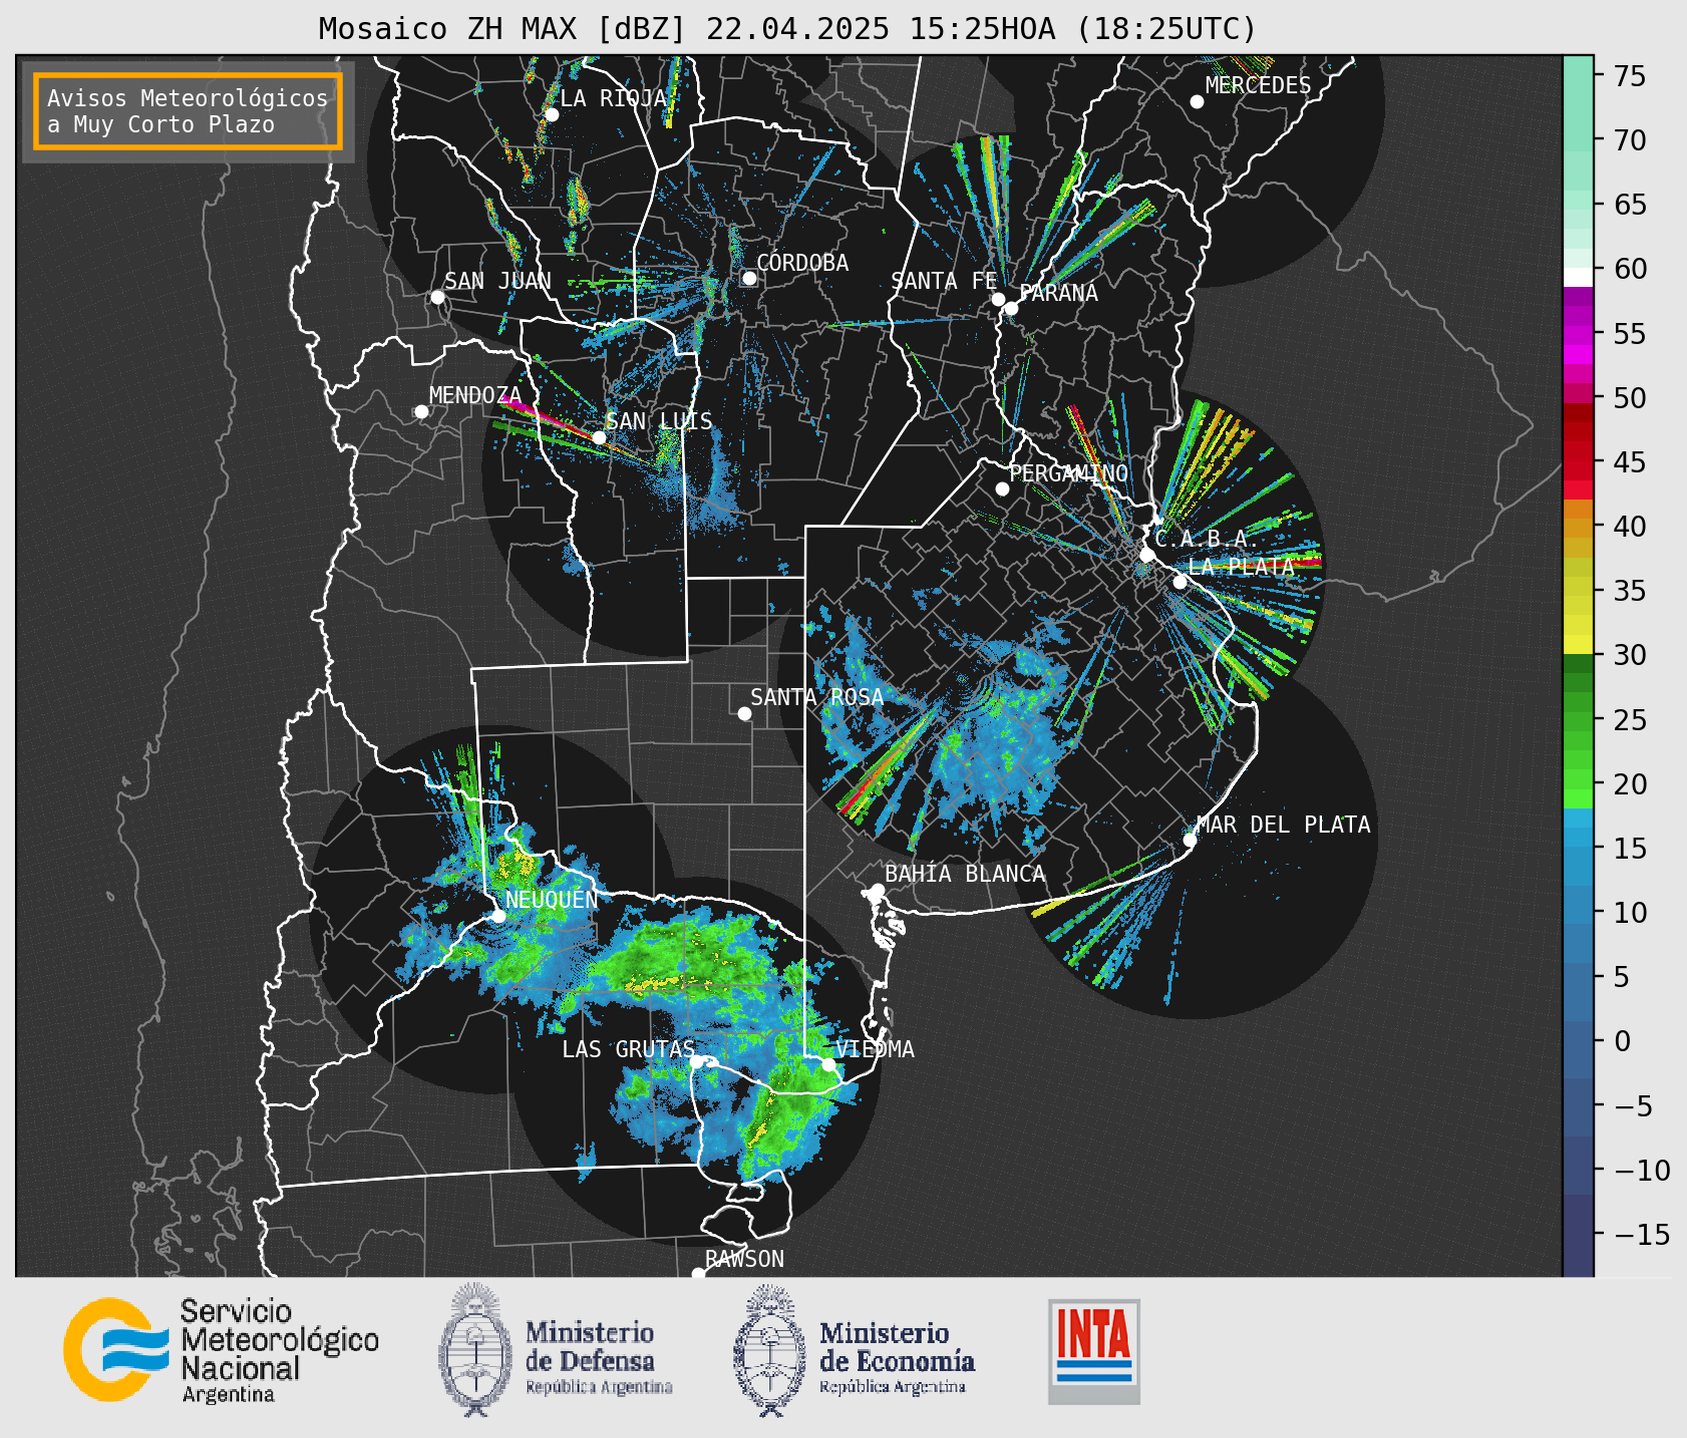Select the LA PLATA city marker
The width and height of the screenshot is (1687, 1438).
click(1180, 582)
